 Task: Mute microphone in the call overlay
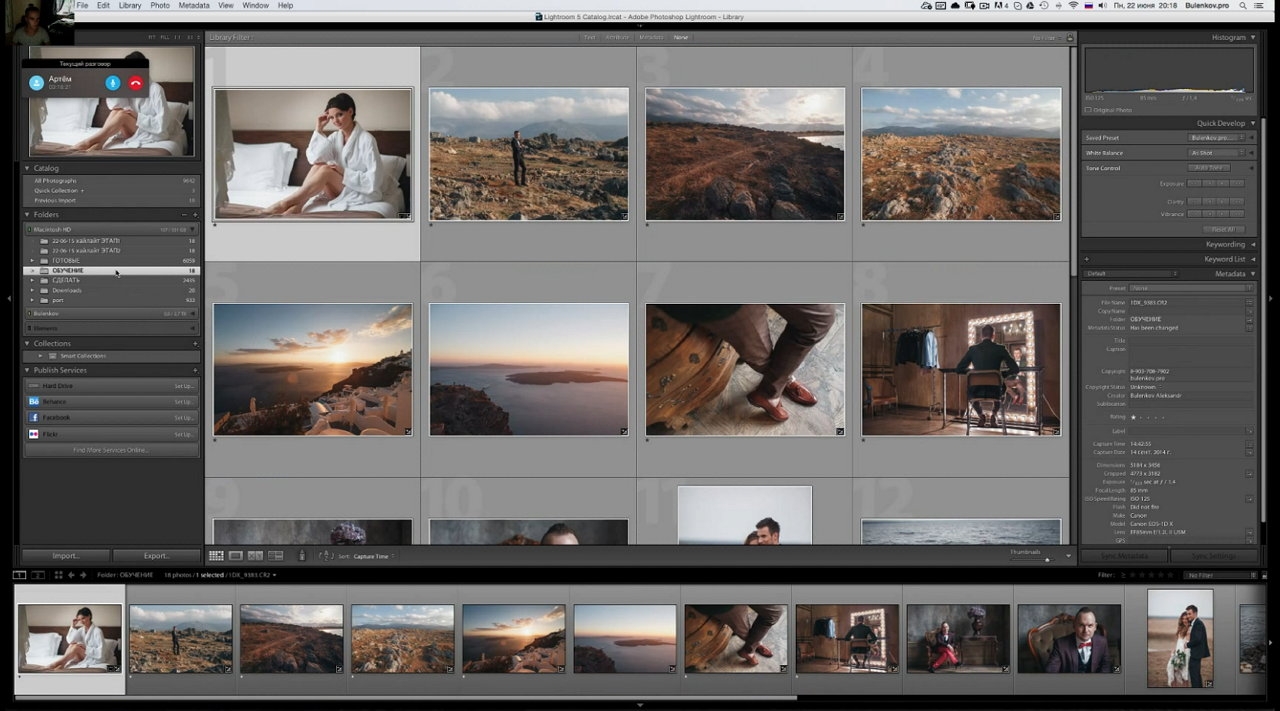pyautogui.click(x=113, y=83)
